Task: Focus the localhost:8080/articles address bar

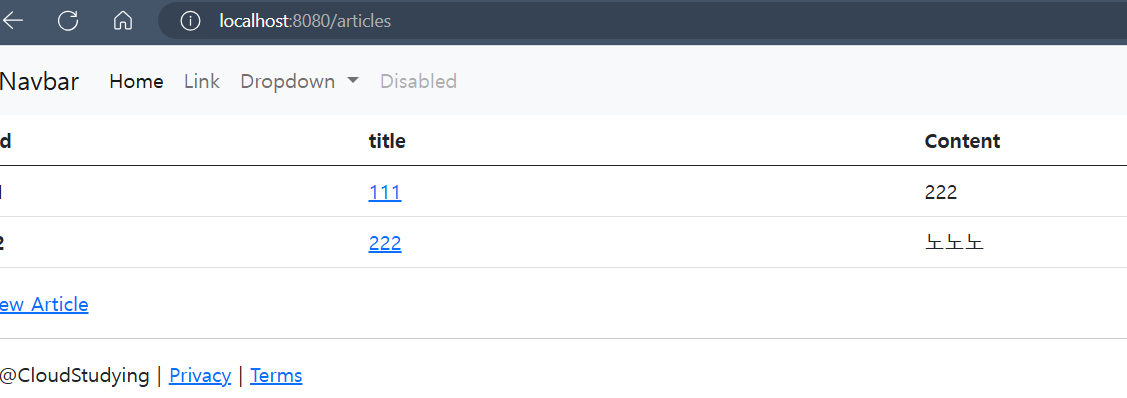Action: 305,22
